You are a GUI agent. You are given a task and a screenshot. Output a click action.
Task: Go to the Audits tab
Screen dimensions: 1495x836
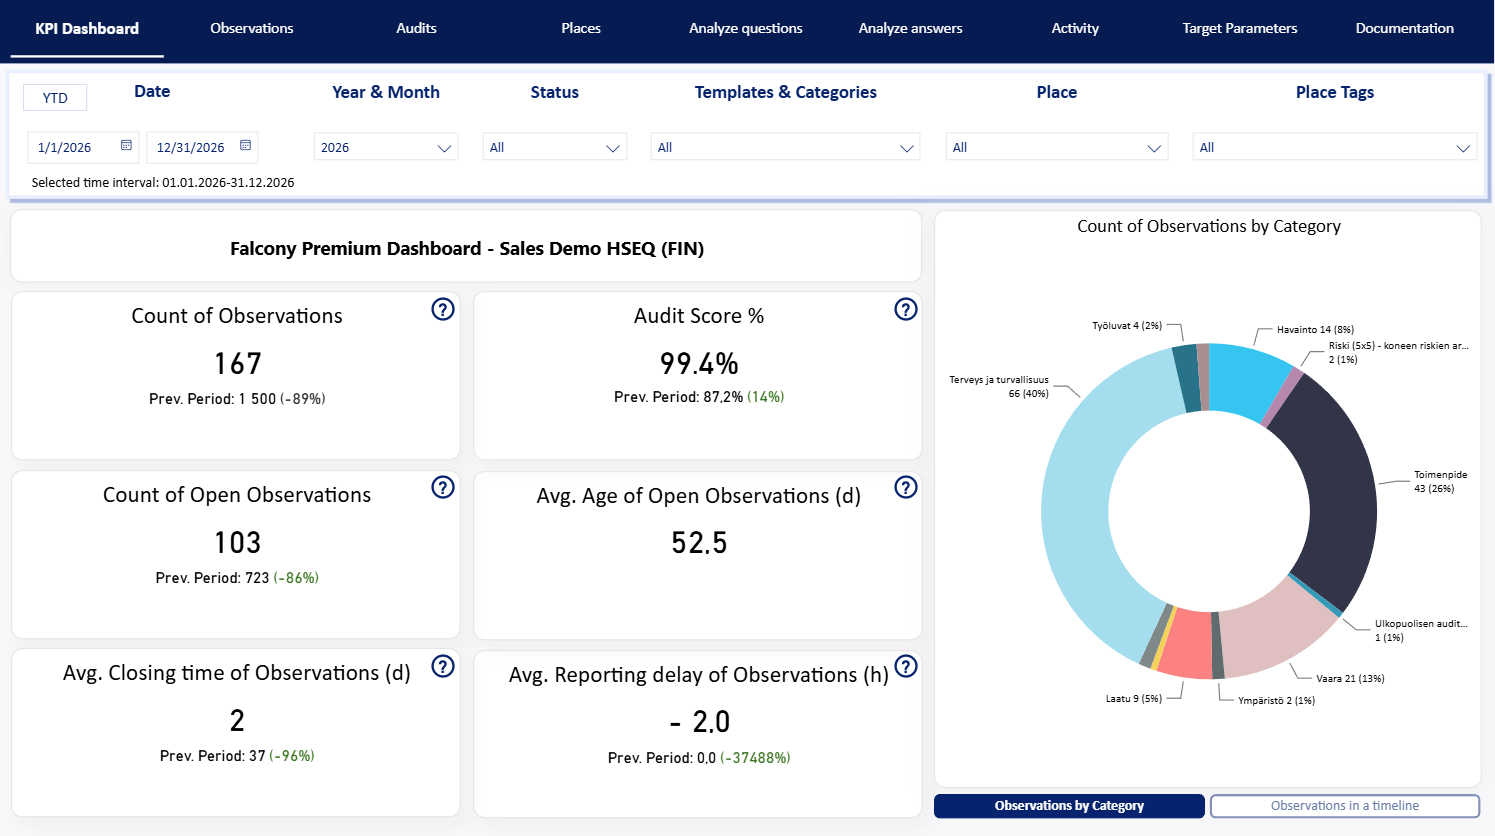416,28
